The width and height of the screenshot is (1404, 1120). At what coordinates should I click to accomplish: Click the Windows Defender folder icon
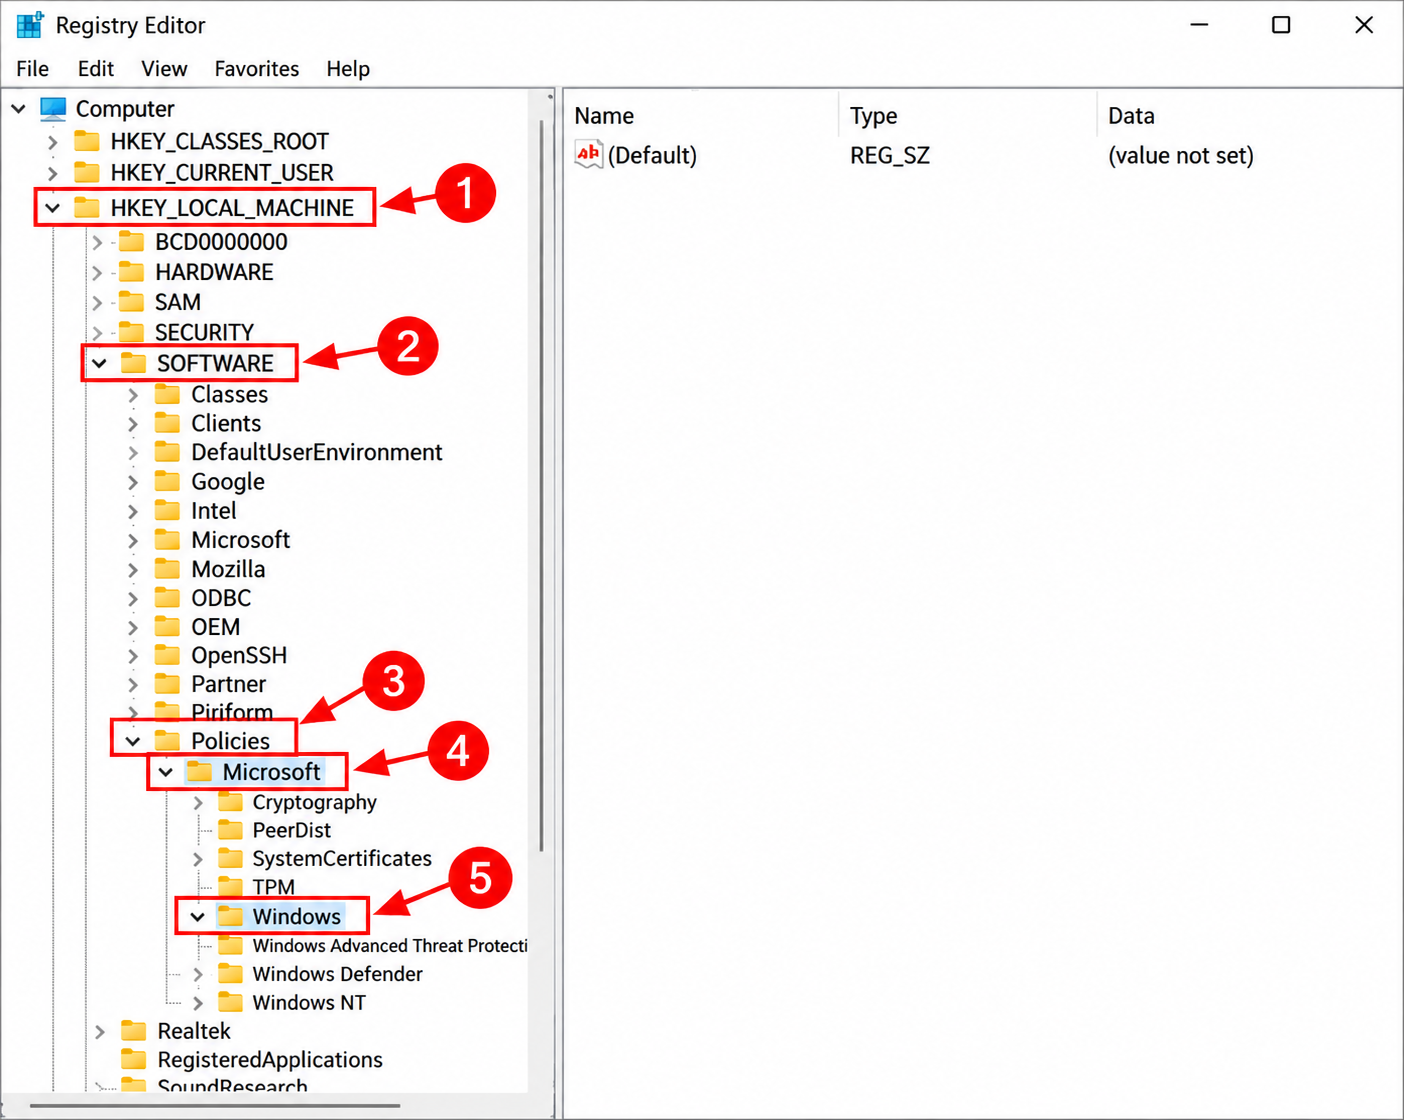coord(231,974)
